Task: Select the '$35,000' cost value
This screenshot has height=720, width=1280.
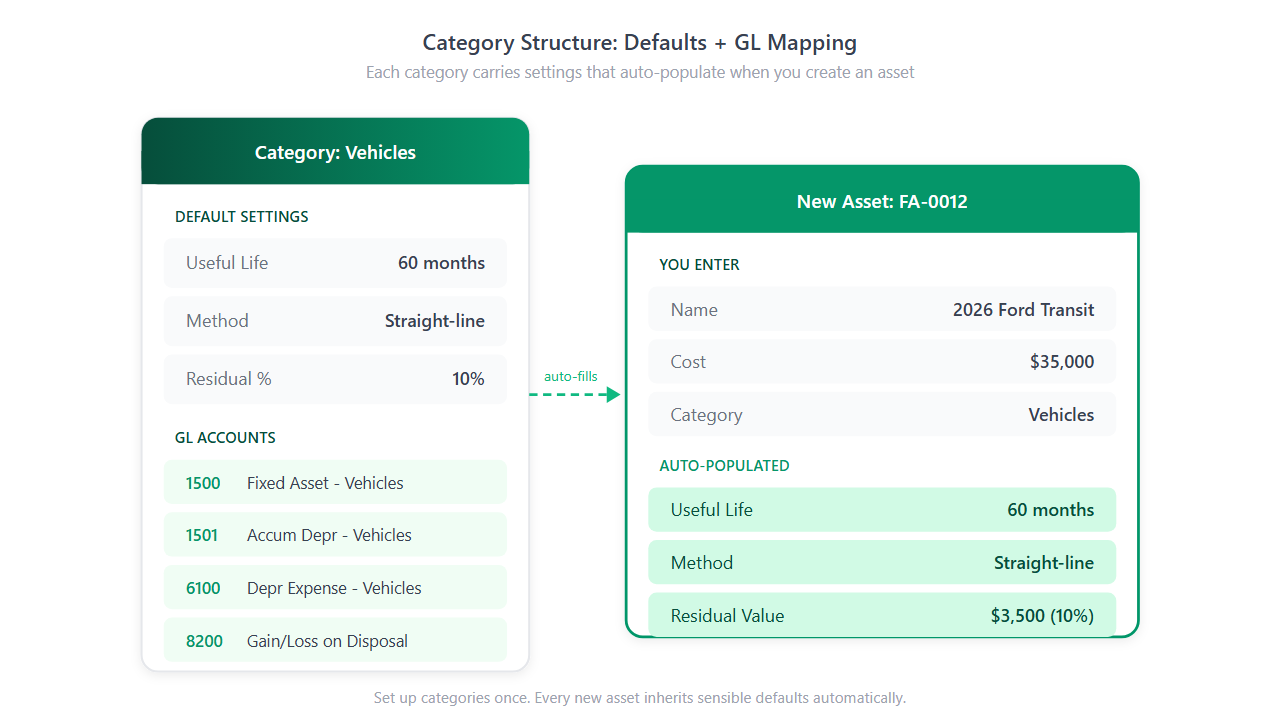Action: click(x=1062, y=362)
